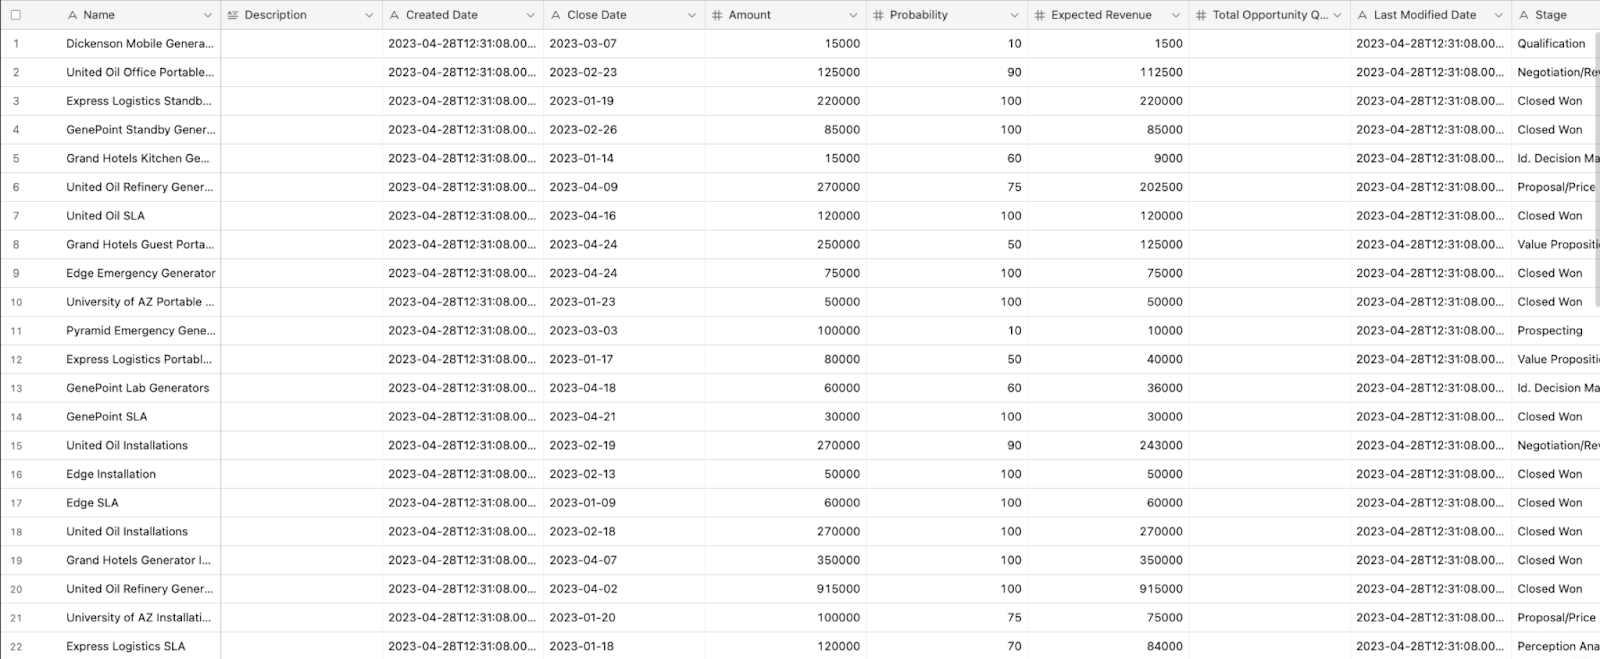The image size is (1600, 659).
Task: Select the "Grand Hotels Kitchen Ge..." name cell
Action: (x=141, y=158)
